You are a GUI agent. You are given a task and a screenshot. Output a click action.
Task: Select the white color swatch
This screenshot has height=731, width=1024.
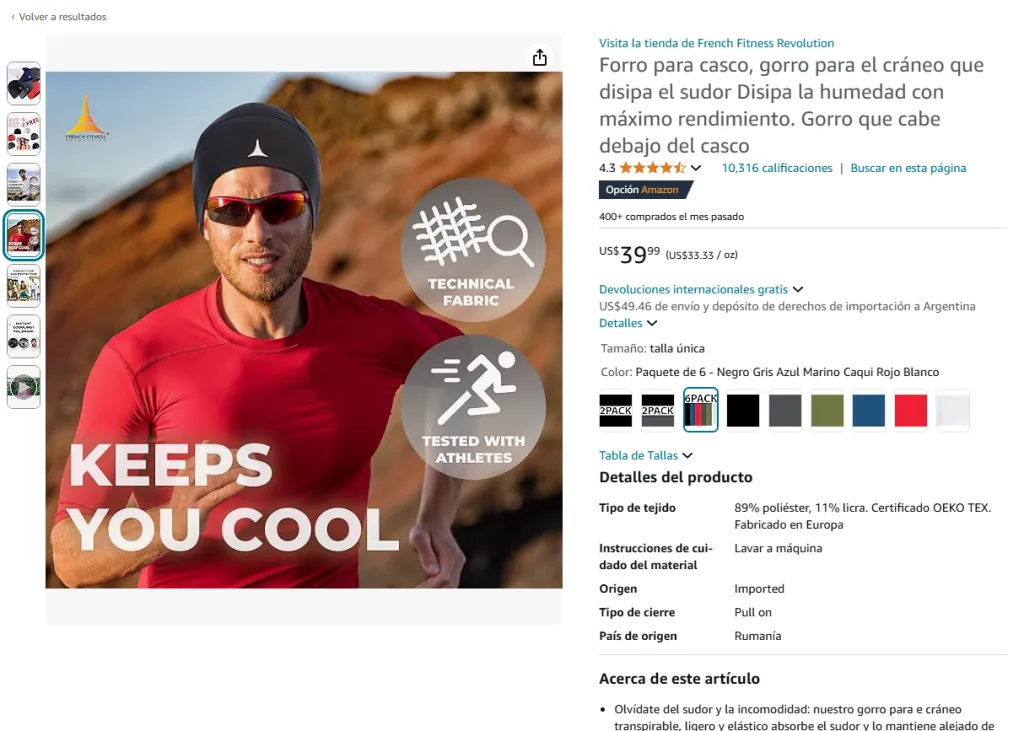pos(953,410)
